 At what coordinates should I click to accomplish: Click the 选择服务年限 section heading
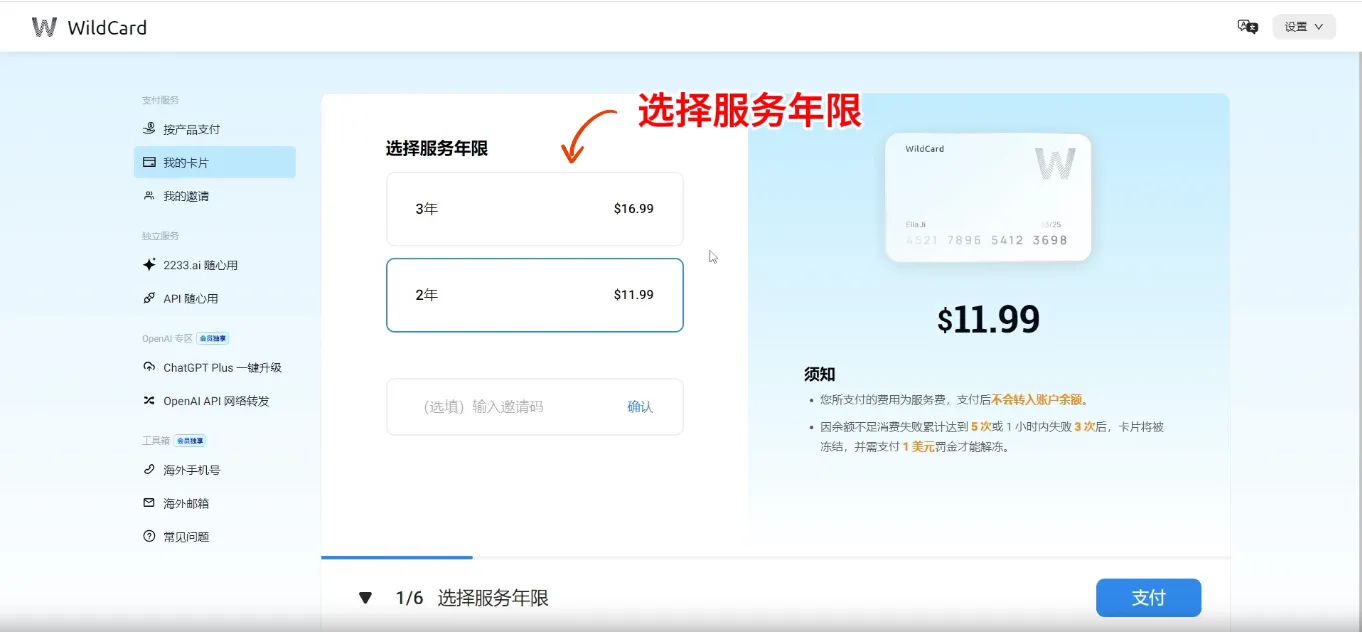[x=437, y=149]
